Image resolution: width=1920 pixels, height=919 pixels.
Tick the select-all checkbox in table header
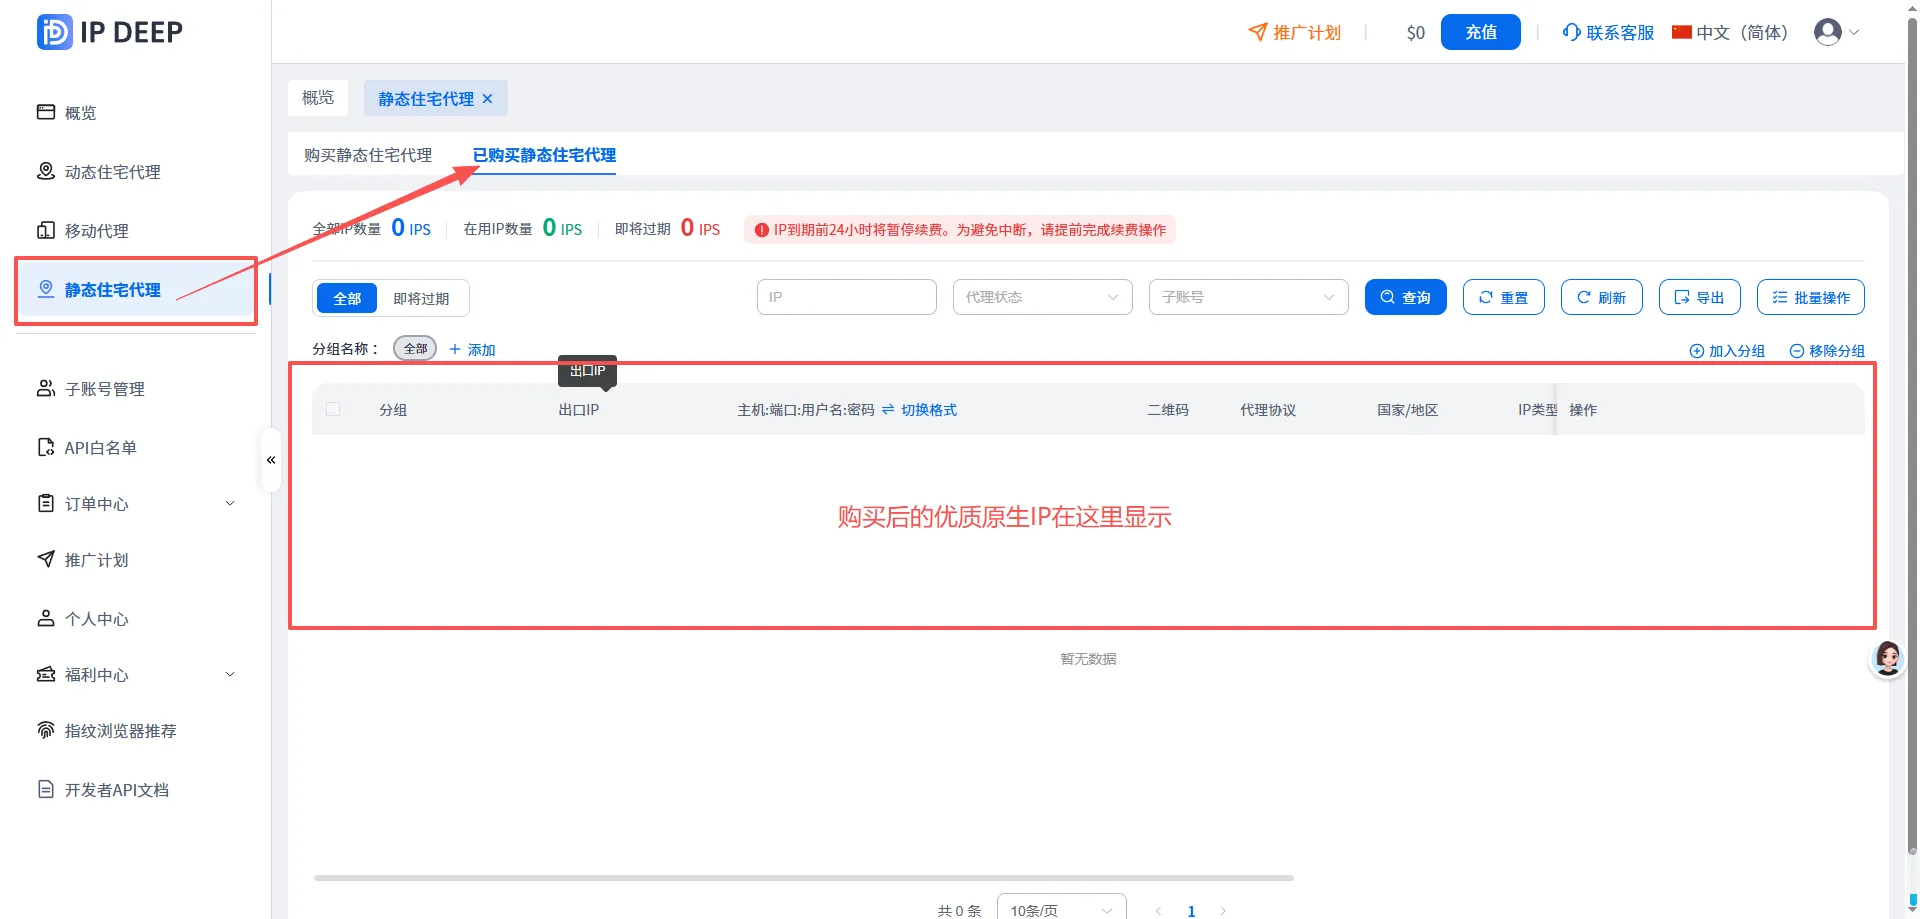point(333,409)
